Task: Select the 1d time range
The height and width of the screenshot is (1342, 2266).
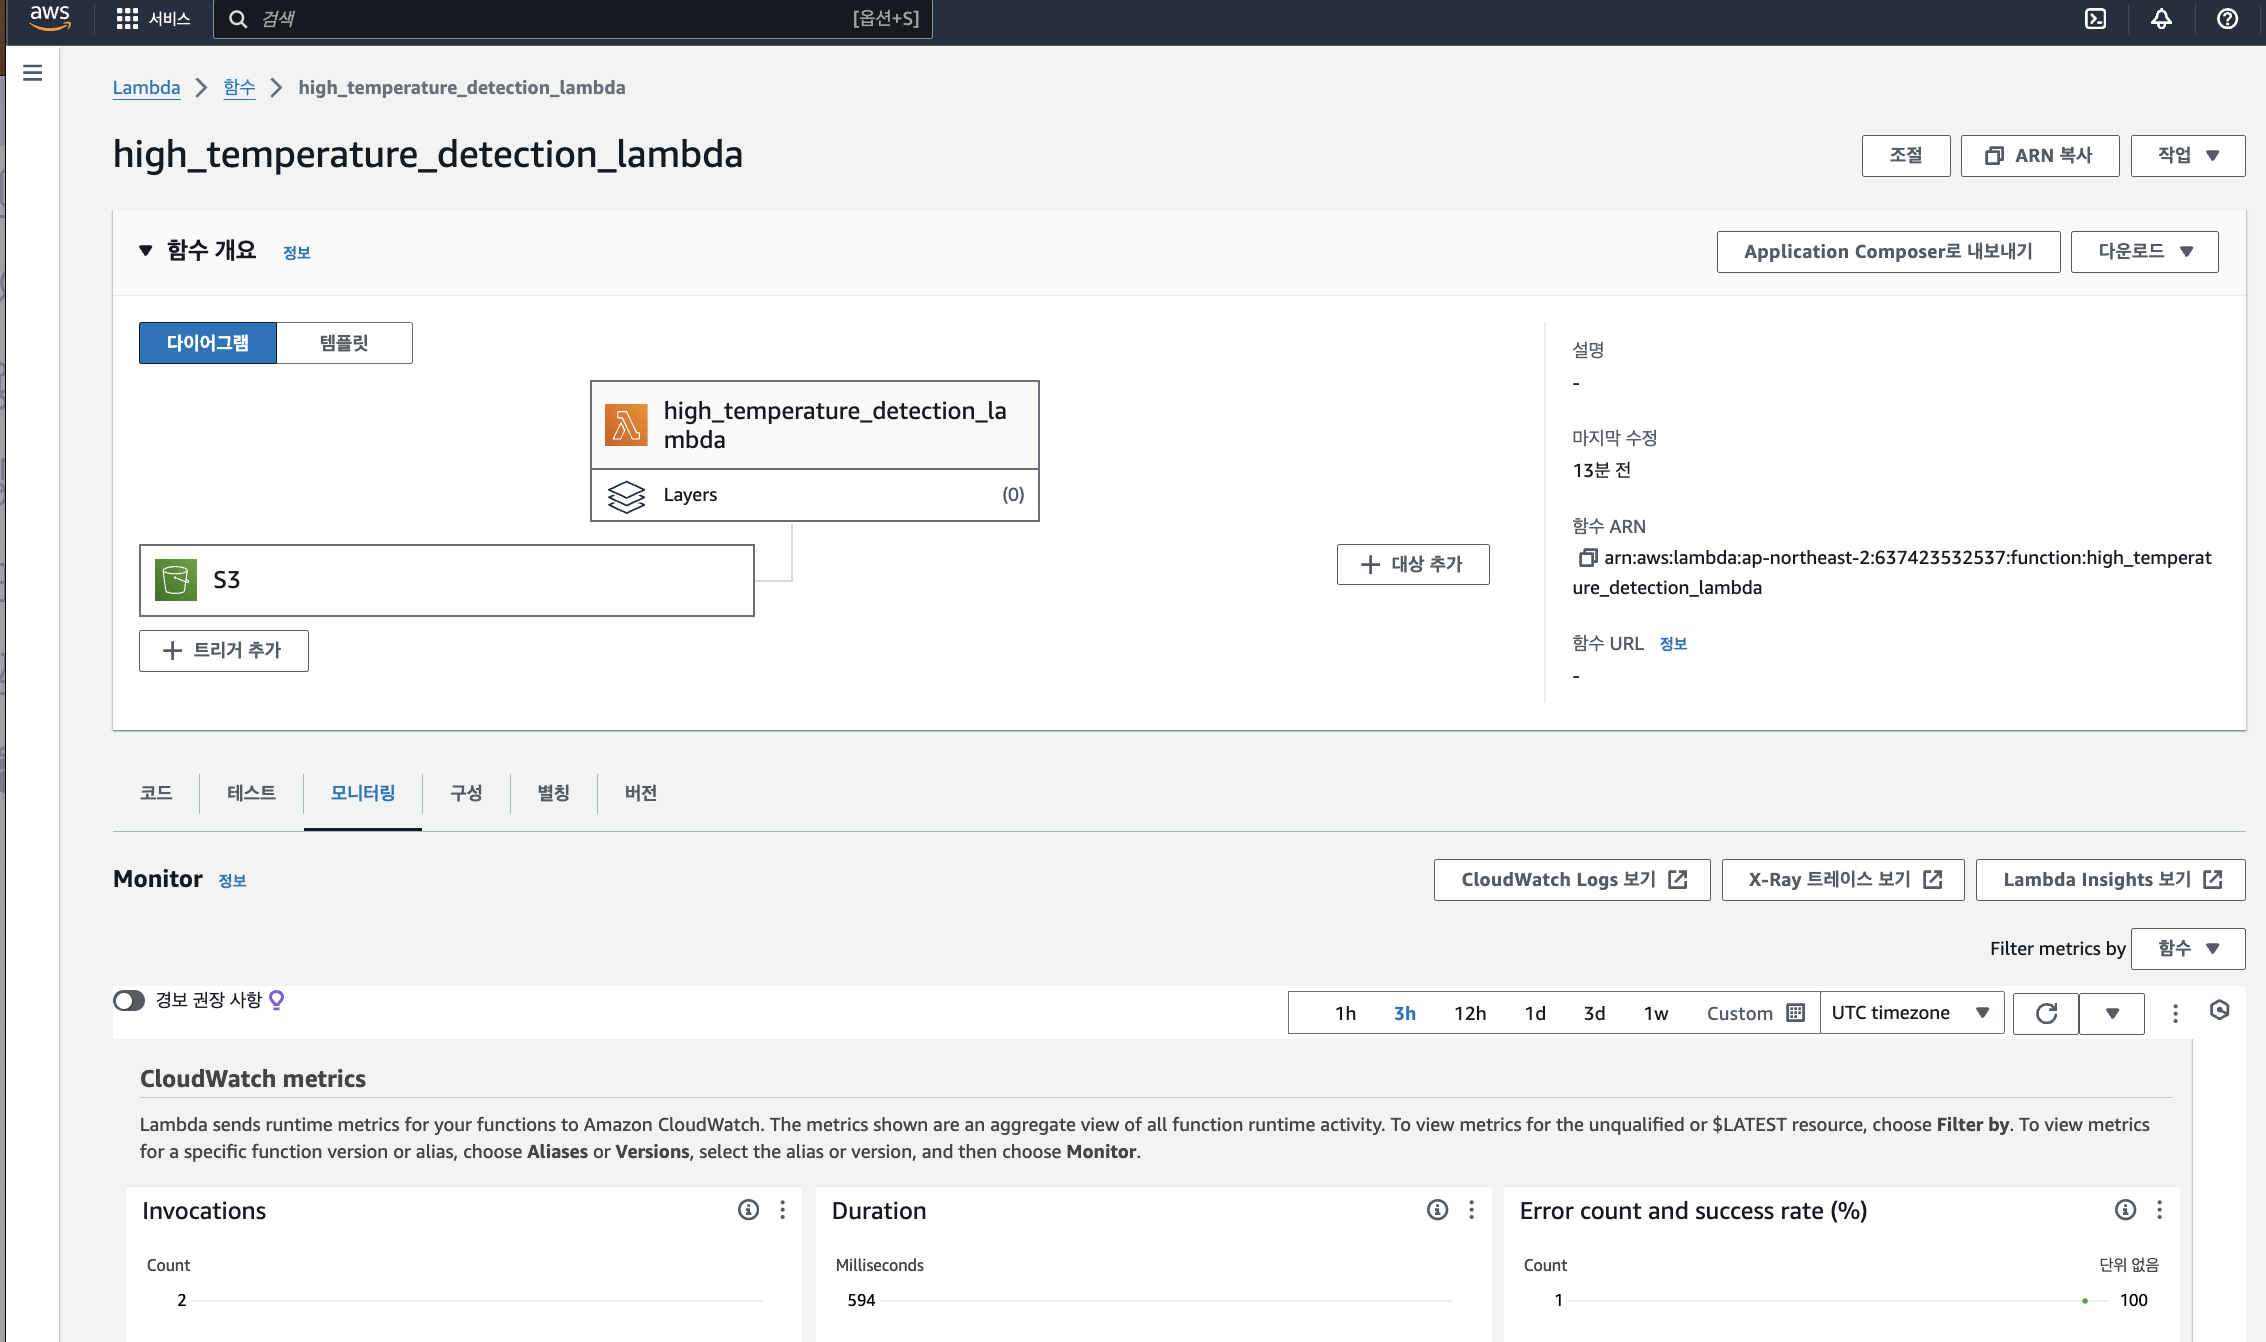Action: coord(1535,1014)
